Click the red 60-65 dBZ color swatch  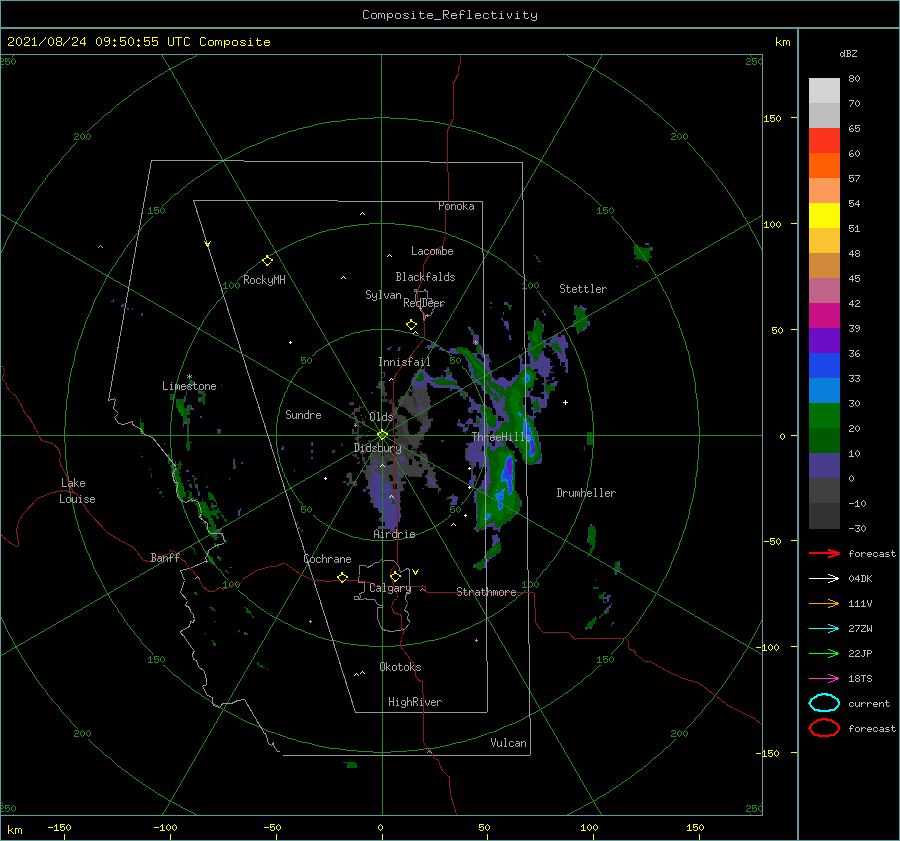click(x=824, y=141)
